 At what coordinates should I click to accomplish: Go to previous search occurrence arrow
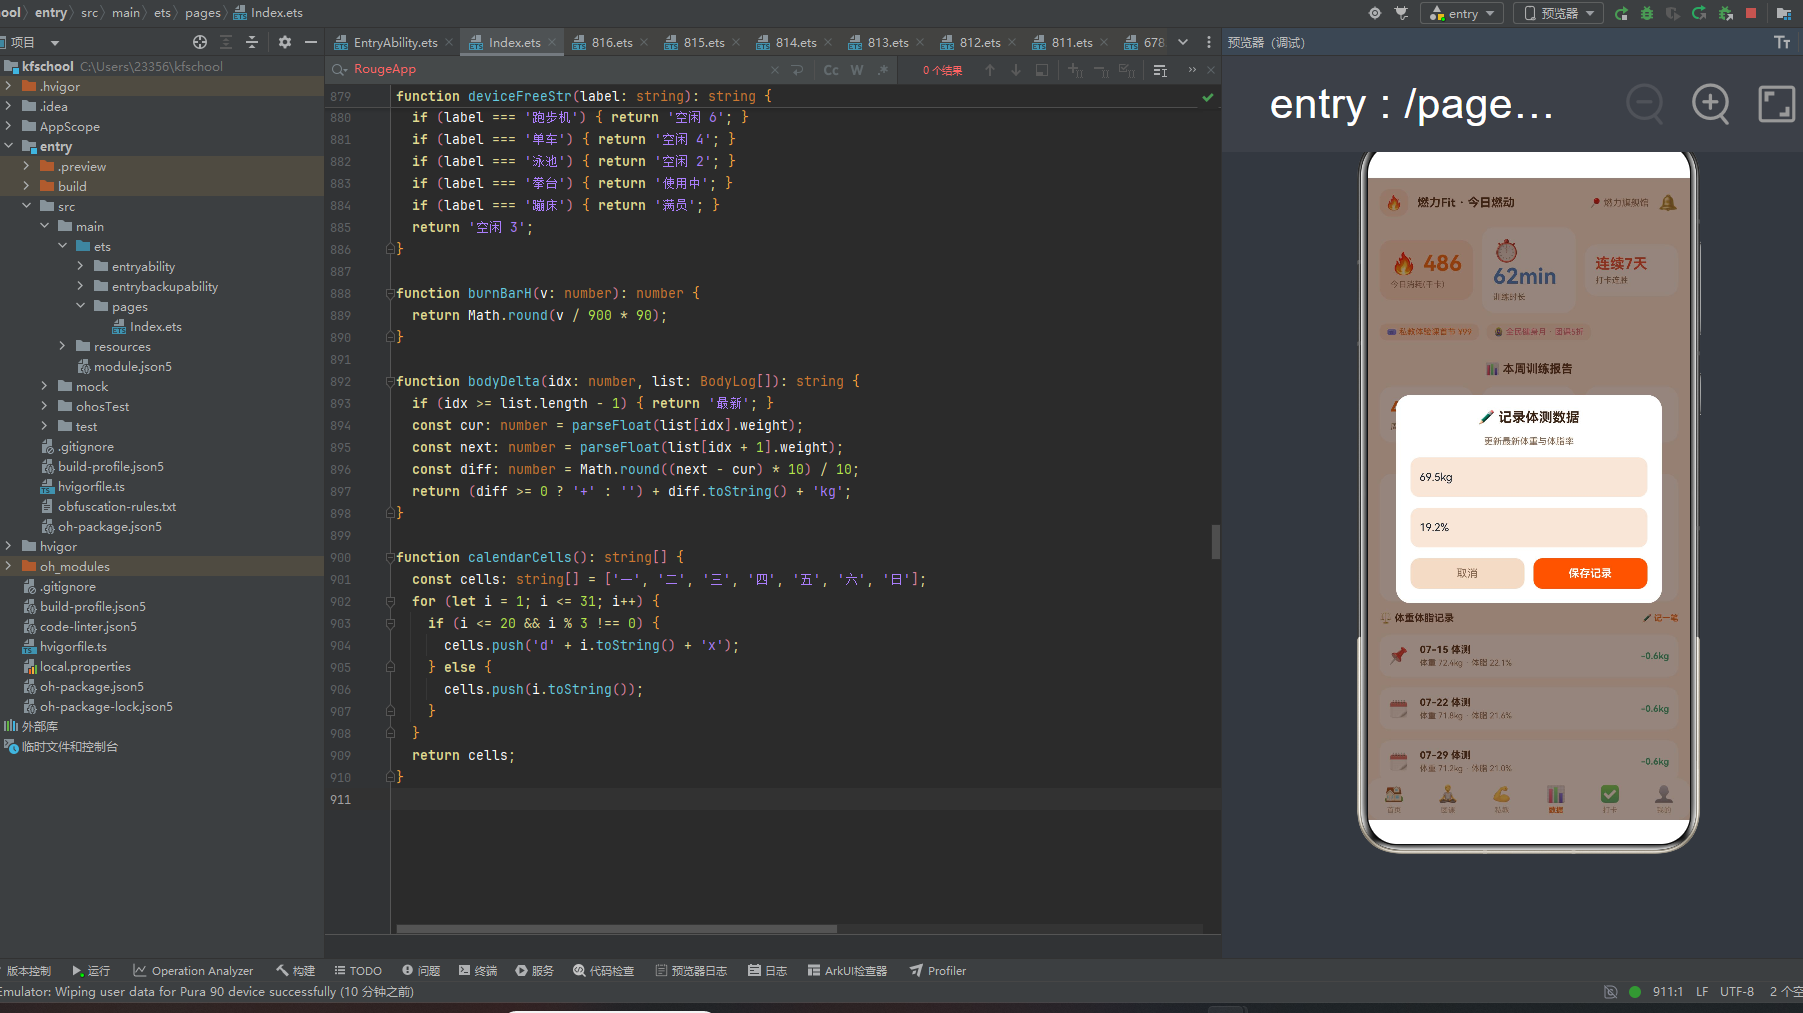point(990,70)
